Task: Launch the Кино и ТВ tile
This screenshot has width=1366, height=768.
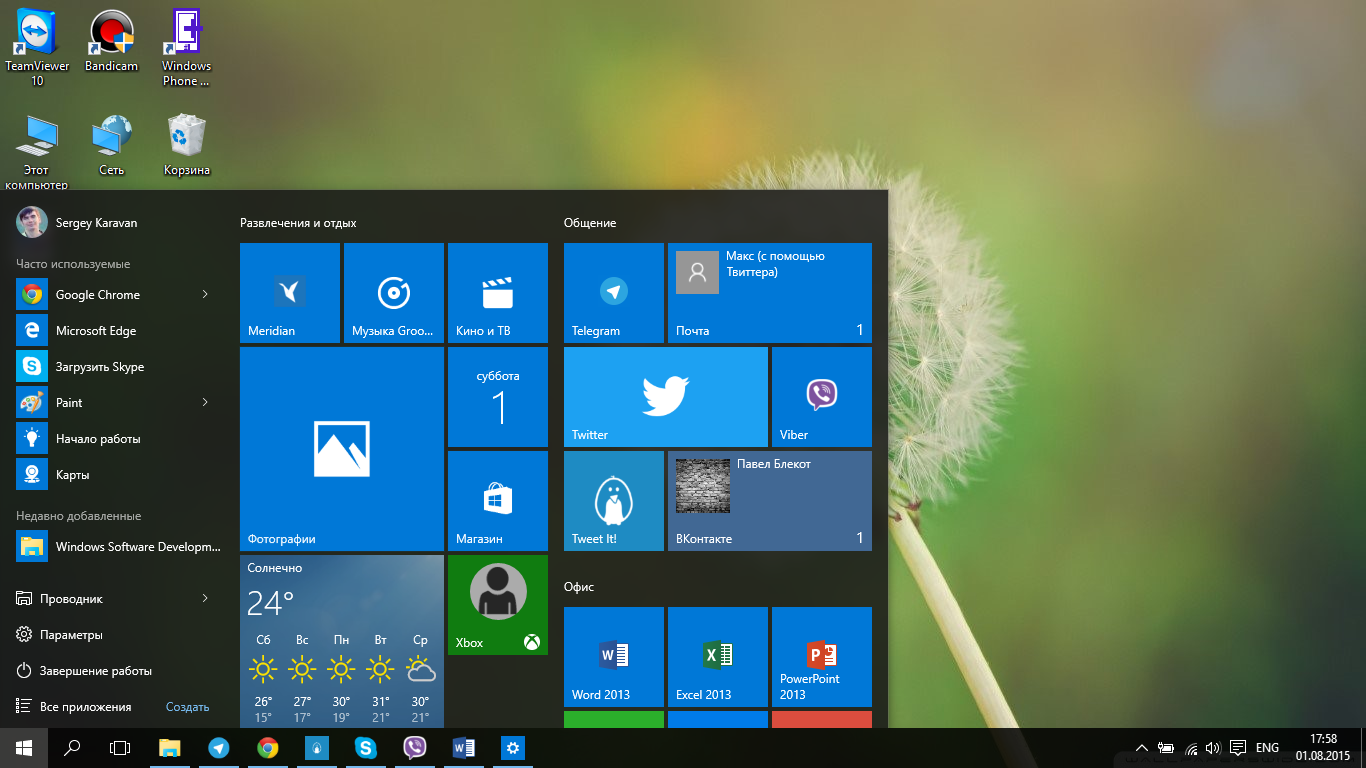Action: pos(498,293)
